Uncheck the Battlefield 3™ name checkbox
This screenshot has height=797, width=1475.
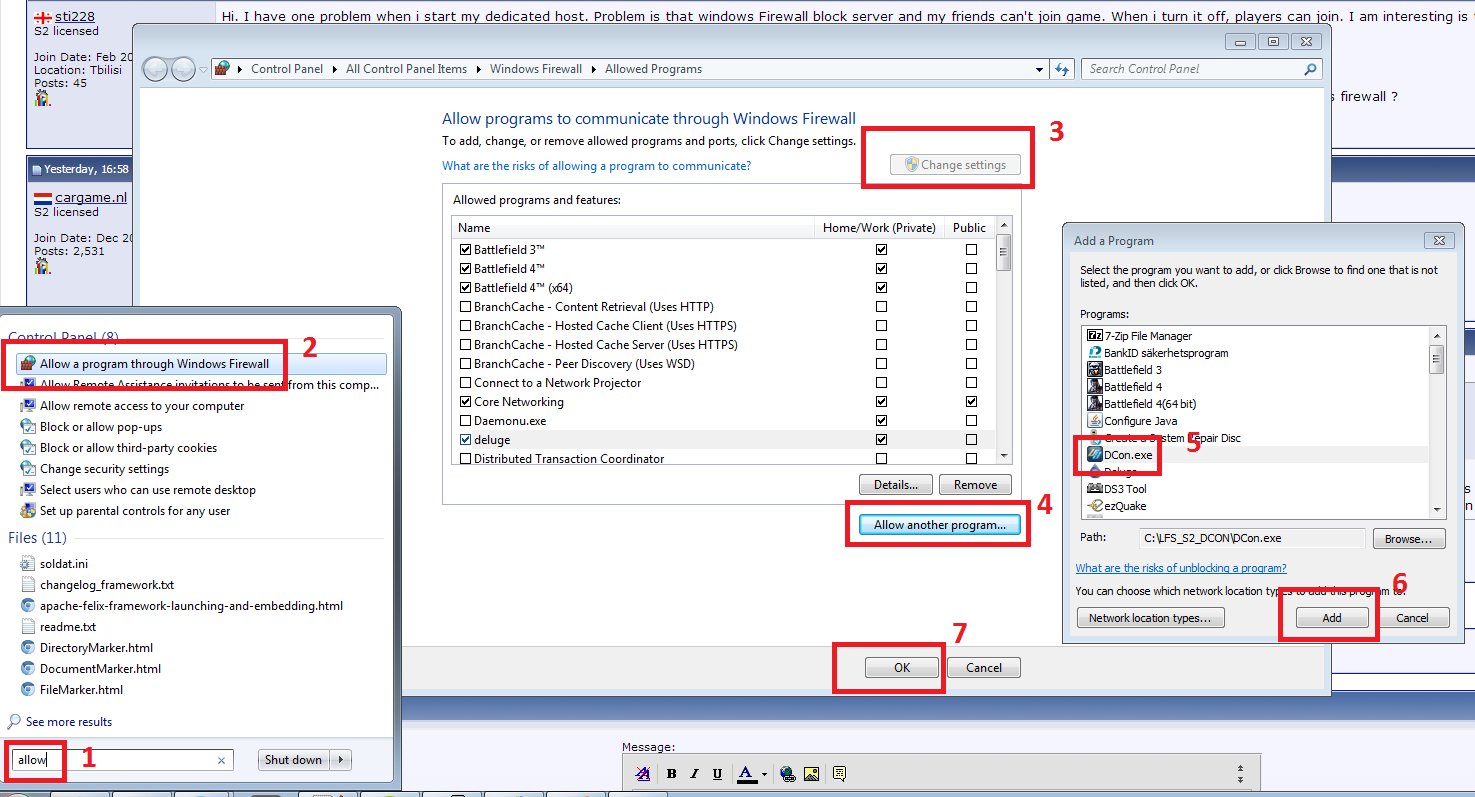465,250
